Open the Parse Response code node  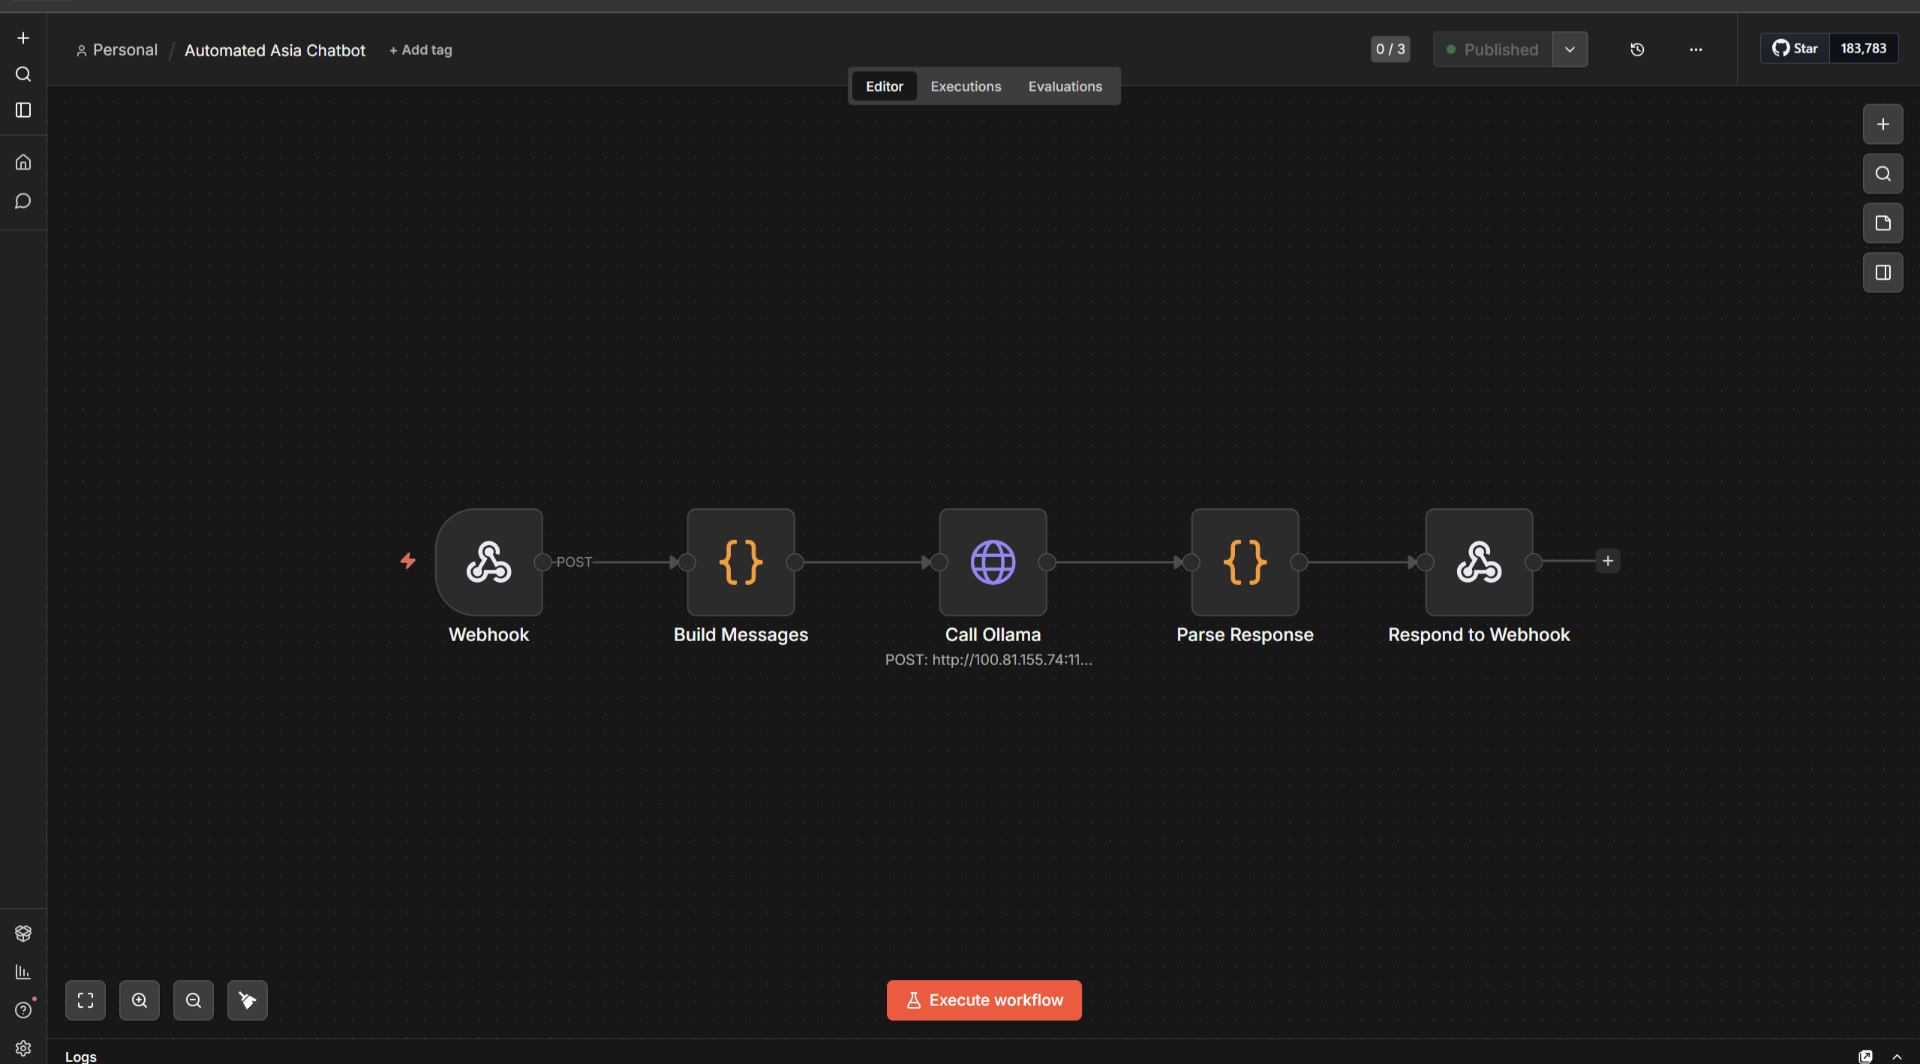coord(1245,562)
